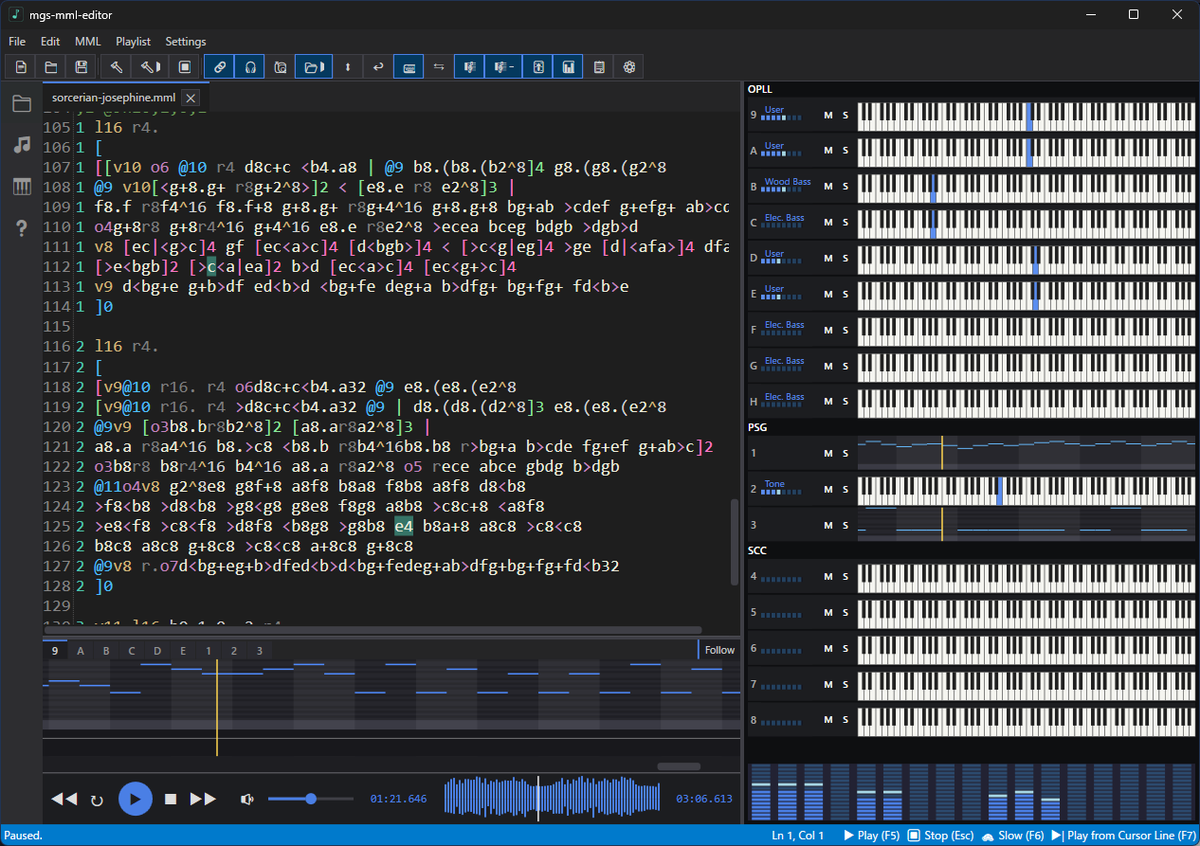The image size is (1200, 846).
Task: Fast forward with the double-right arrow button
Action: (203, 799)
